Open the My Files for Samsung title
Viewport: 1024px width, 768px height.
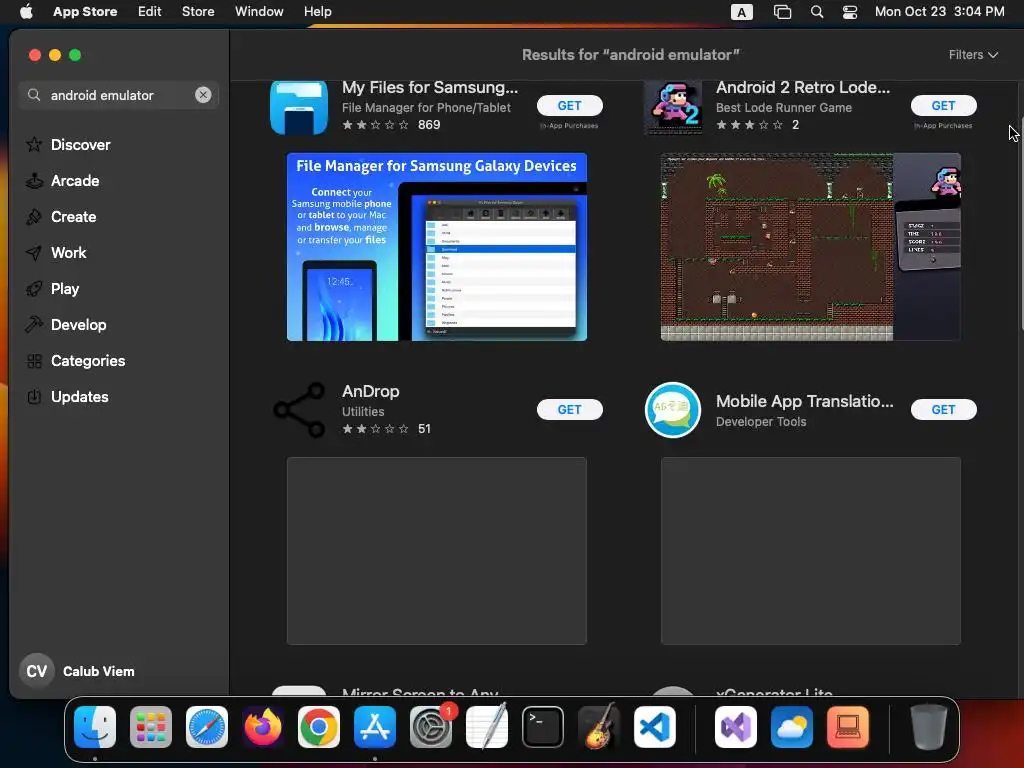430,88
